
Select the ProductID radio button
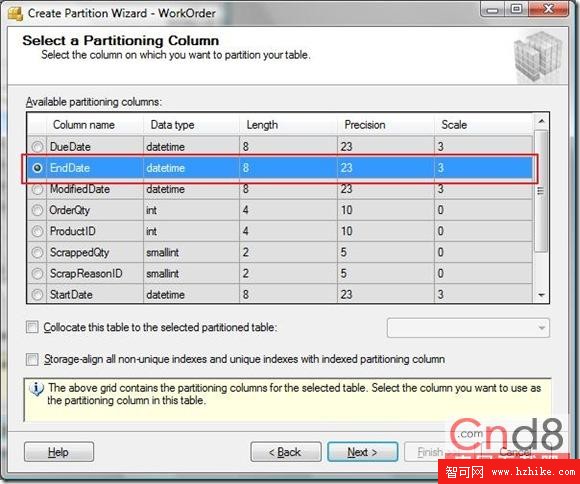point(37,231)
